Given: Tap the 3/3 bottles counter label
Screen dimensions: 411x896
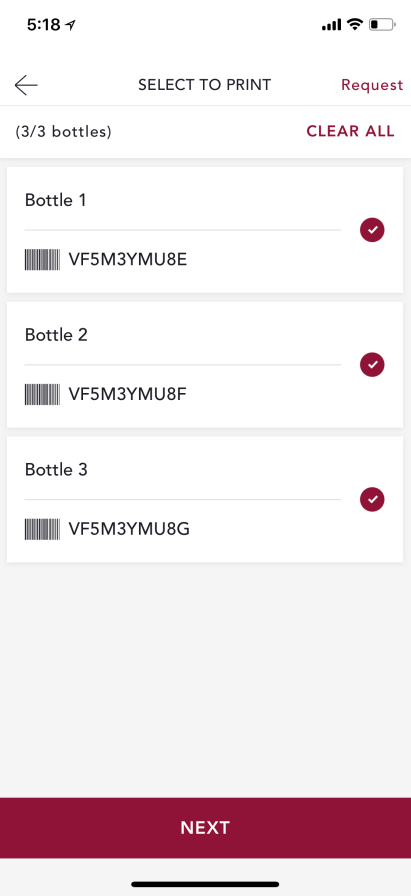Looking at the screenshot, I should click(x=63, y=132).
